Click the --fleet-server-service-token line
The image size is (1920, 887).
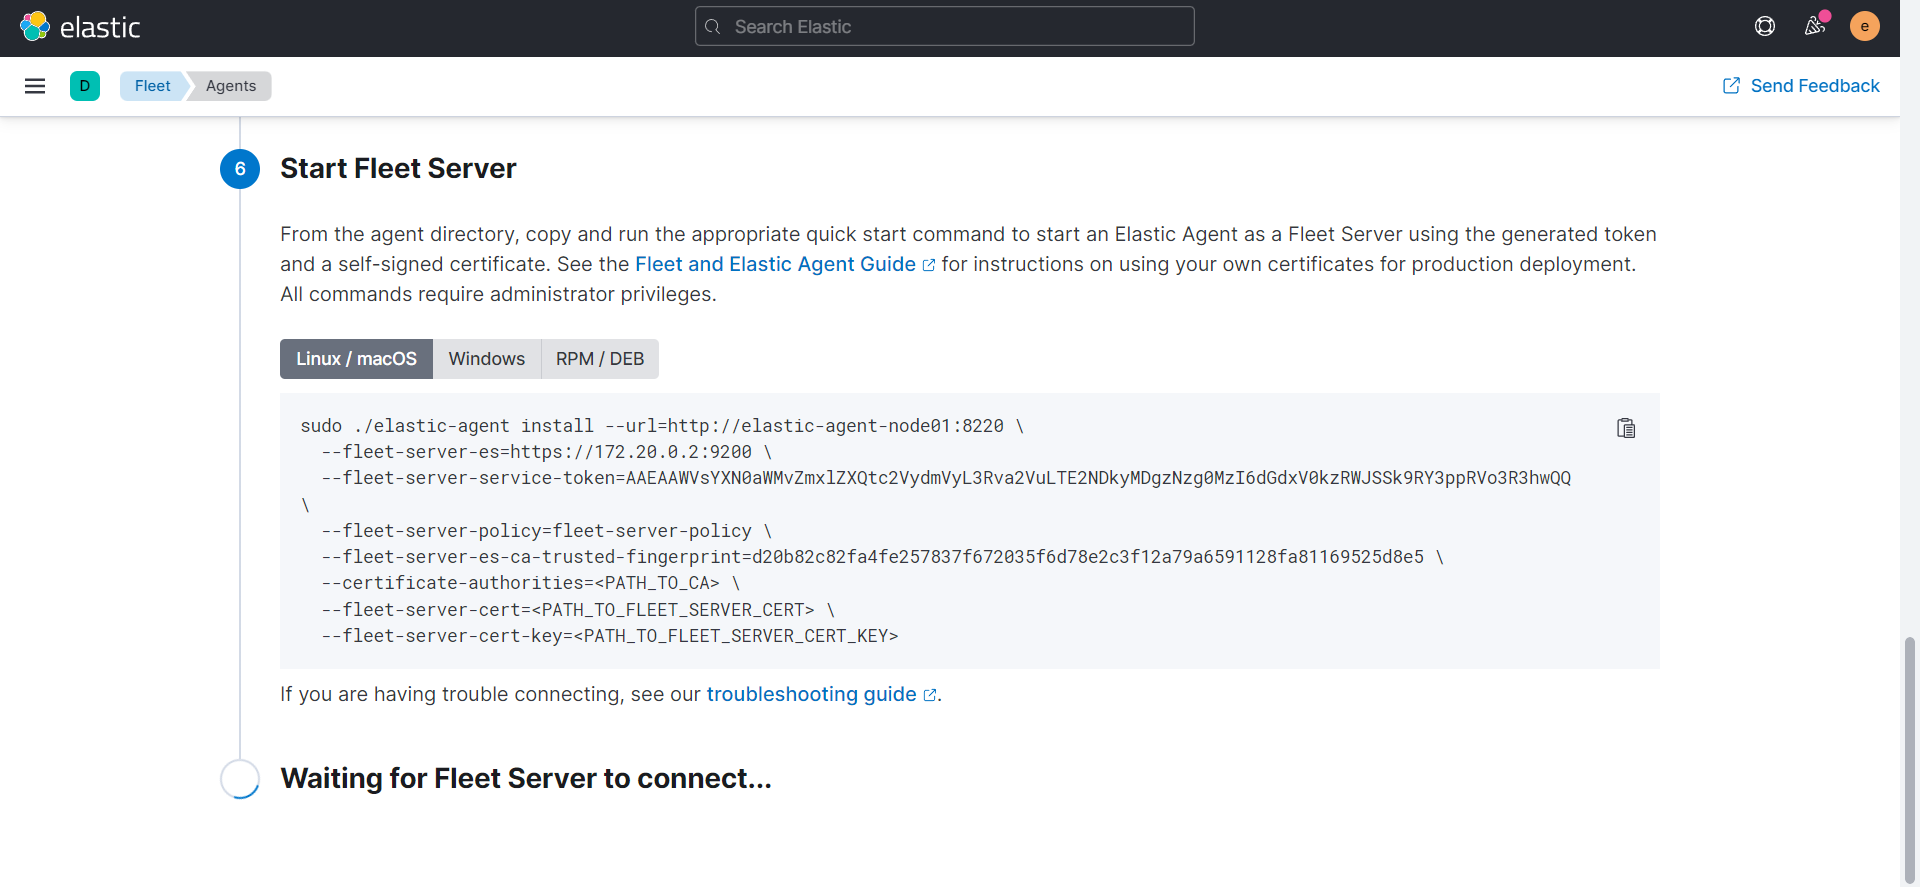pos(946,478)
